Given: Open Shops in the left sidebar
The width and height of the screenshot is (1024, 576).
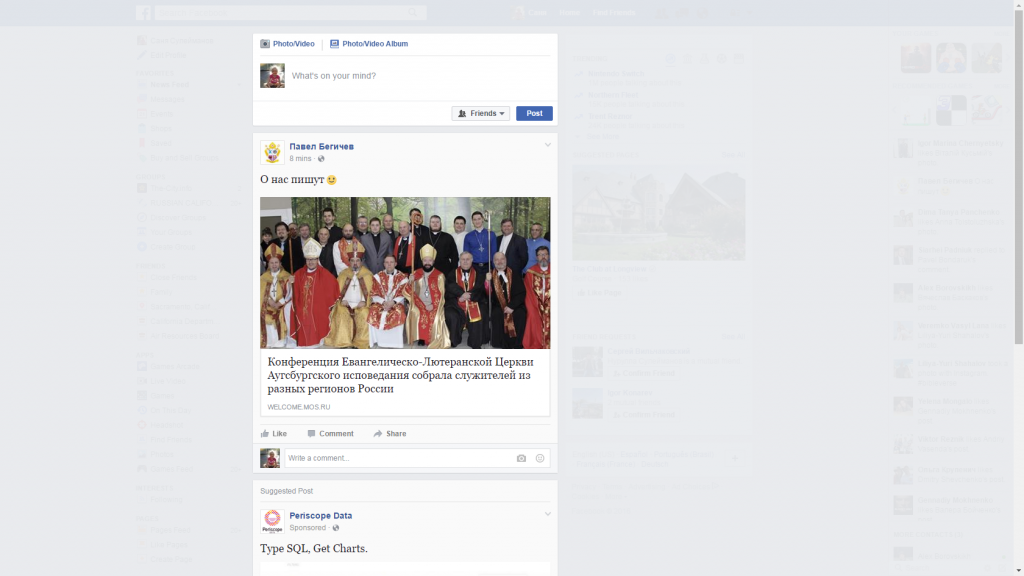Looking at the screenshot, I should tap(161, 129).
